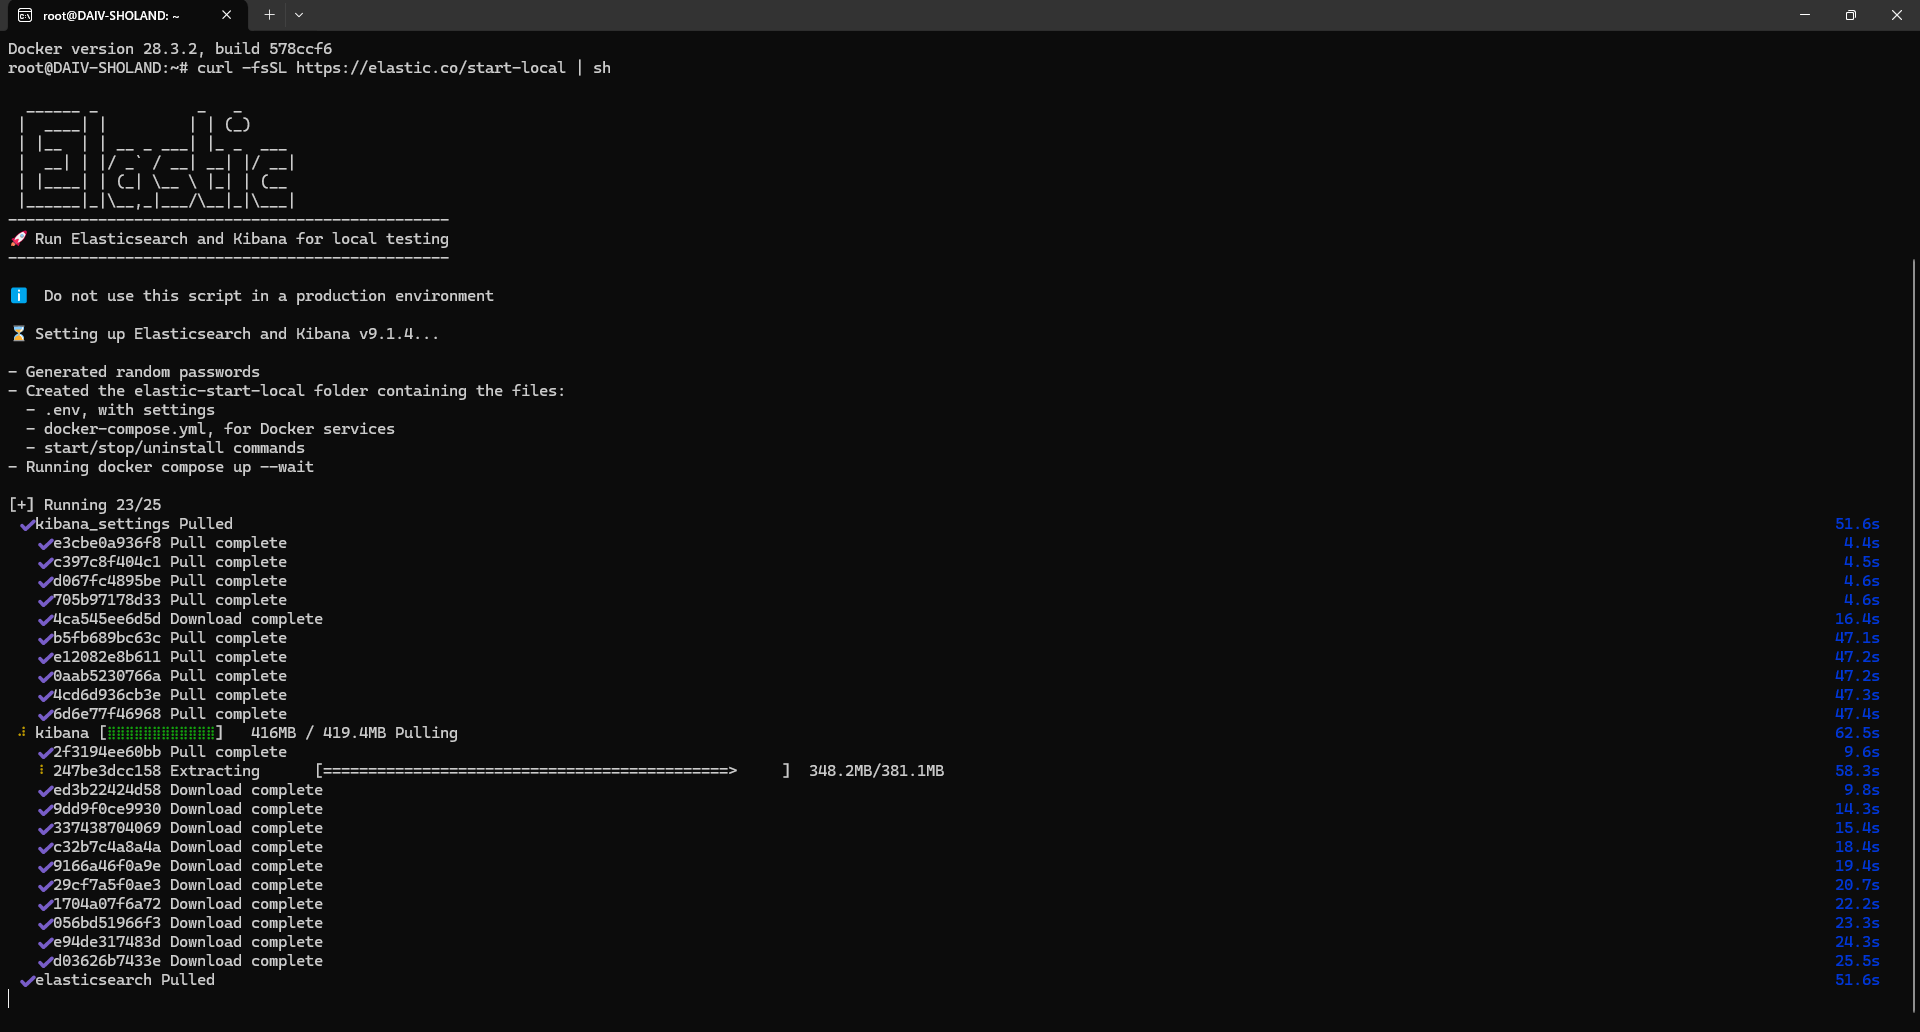Viewport: 1920px width, 1032px height.
Task: Click the checkmark beside kibana_settings Pulled
Action: 27,525
